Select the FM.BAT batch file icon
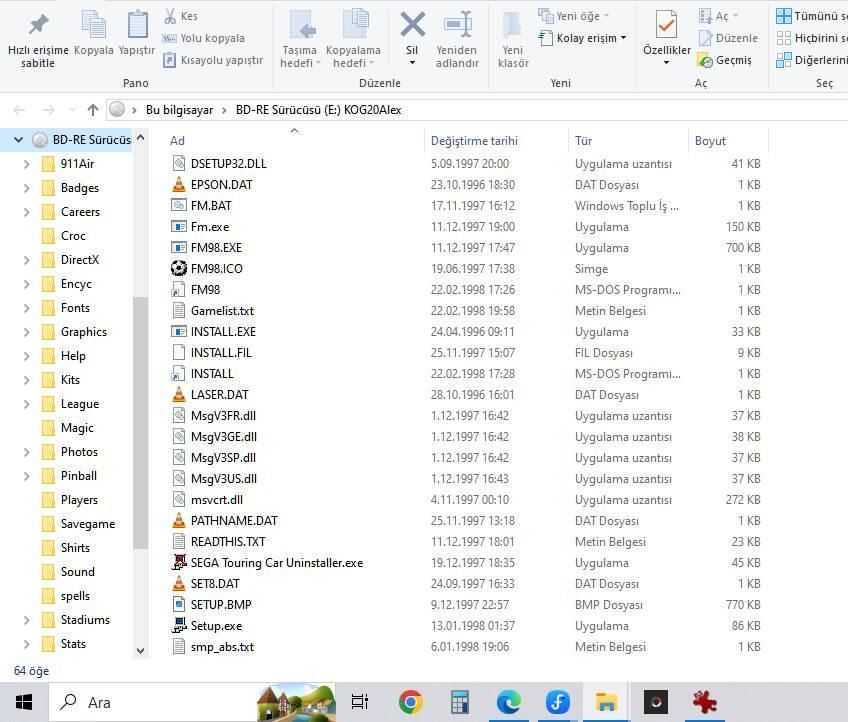The image size is (848, 722). click(x=178, y=206)
